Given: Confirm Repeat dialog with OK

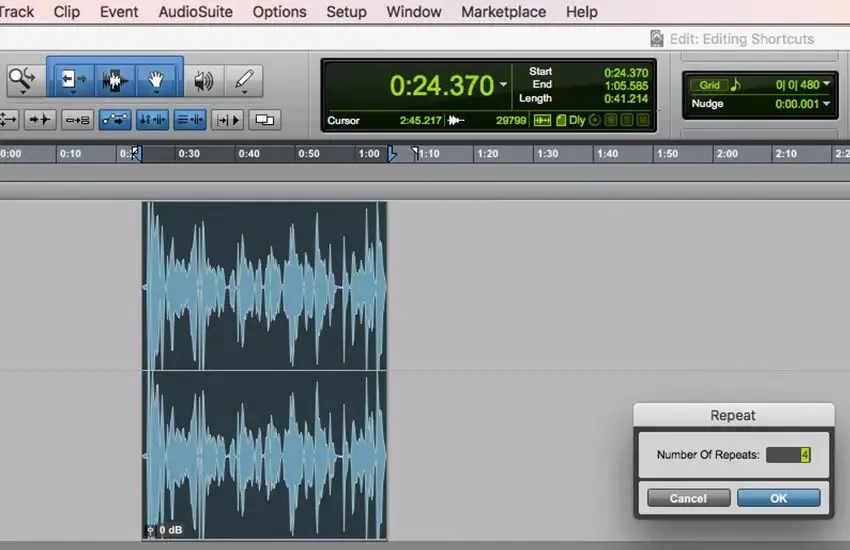Looking at the screenshot, I should tap(778, 498).
